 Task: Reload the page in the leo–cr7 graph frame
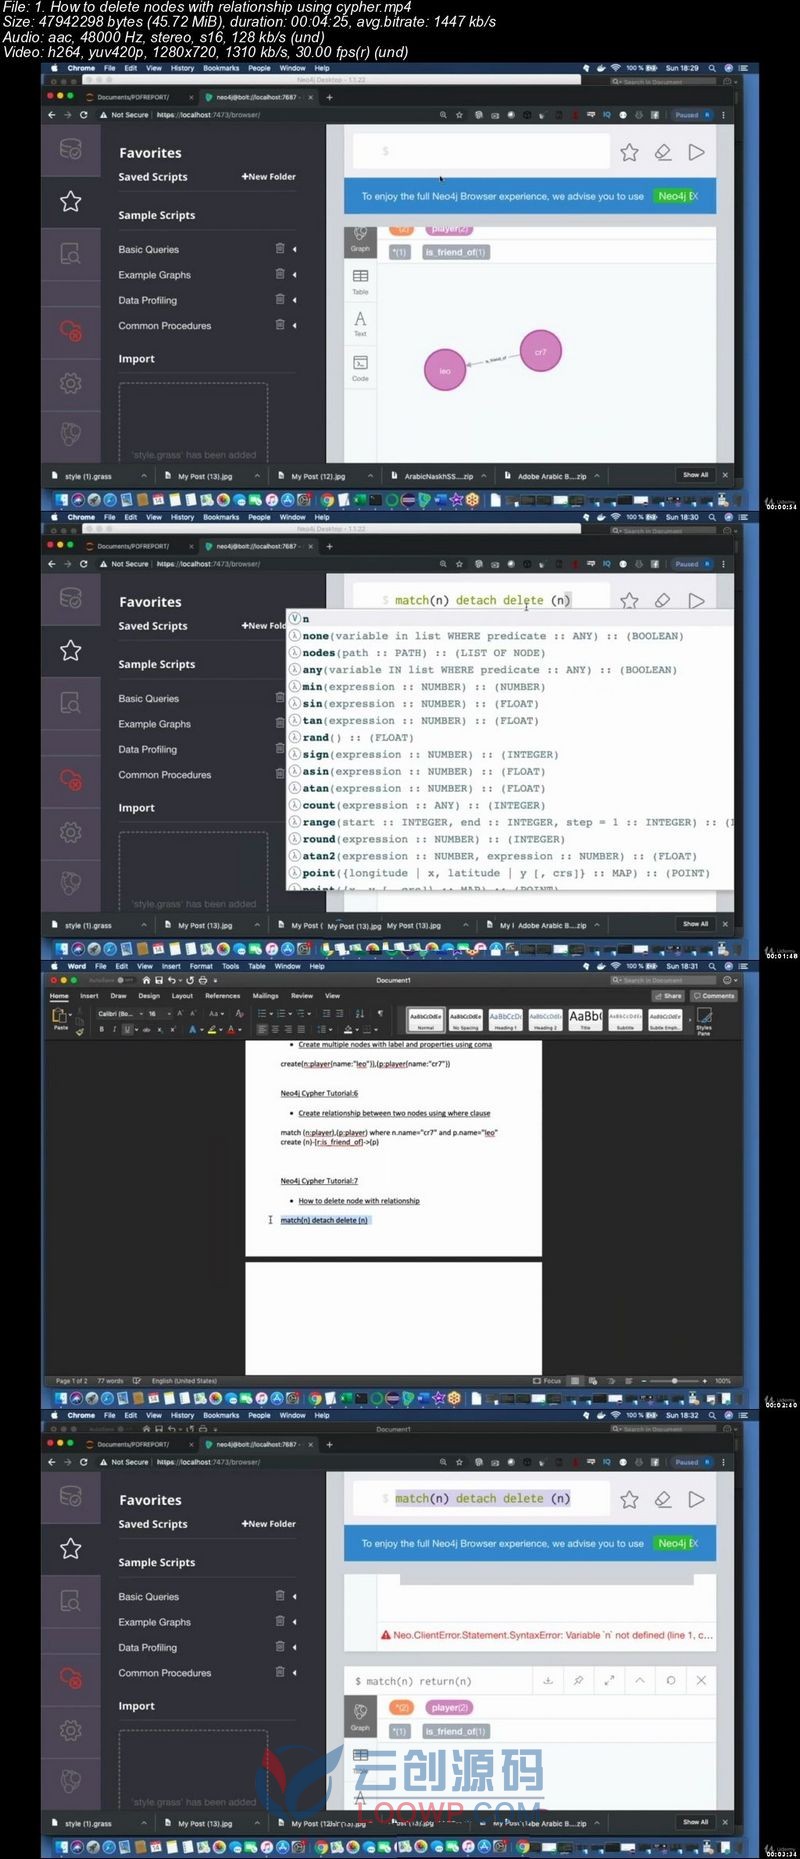click(84, 115)
